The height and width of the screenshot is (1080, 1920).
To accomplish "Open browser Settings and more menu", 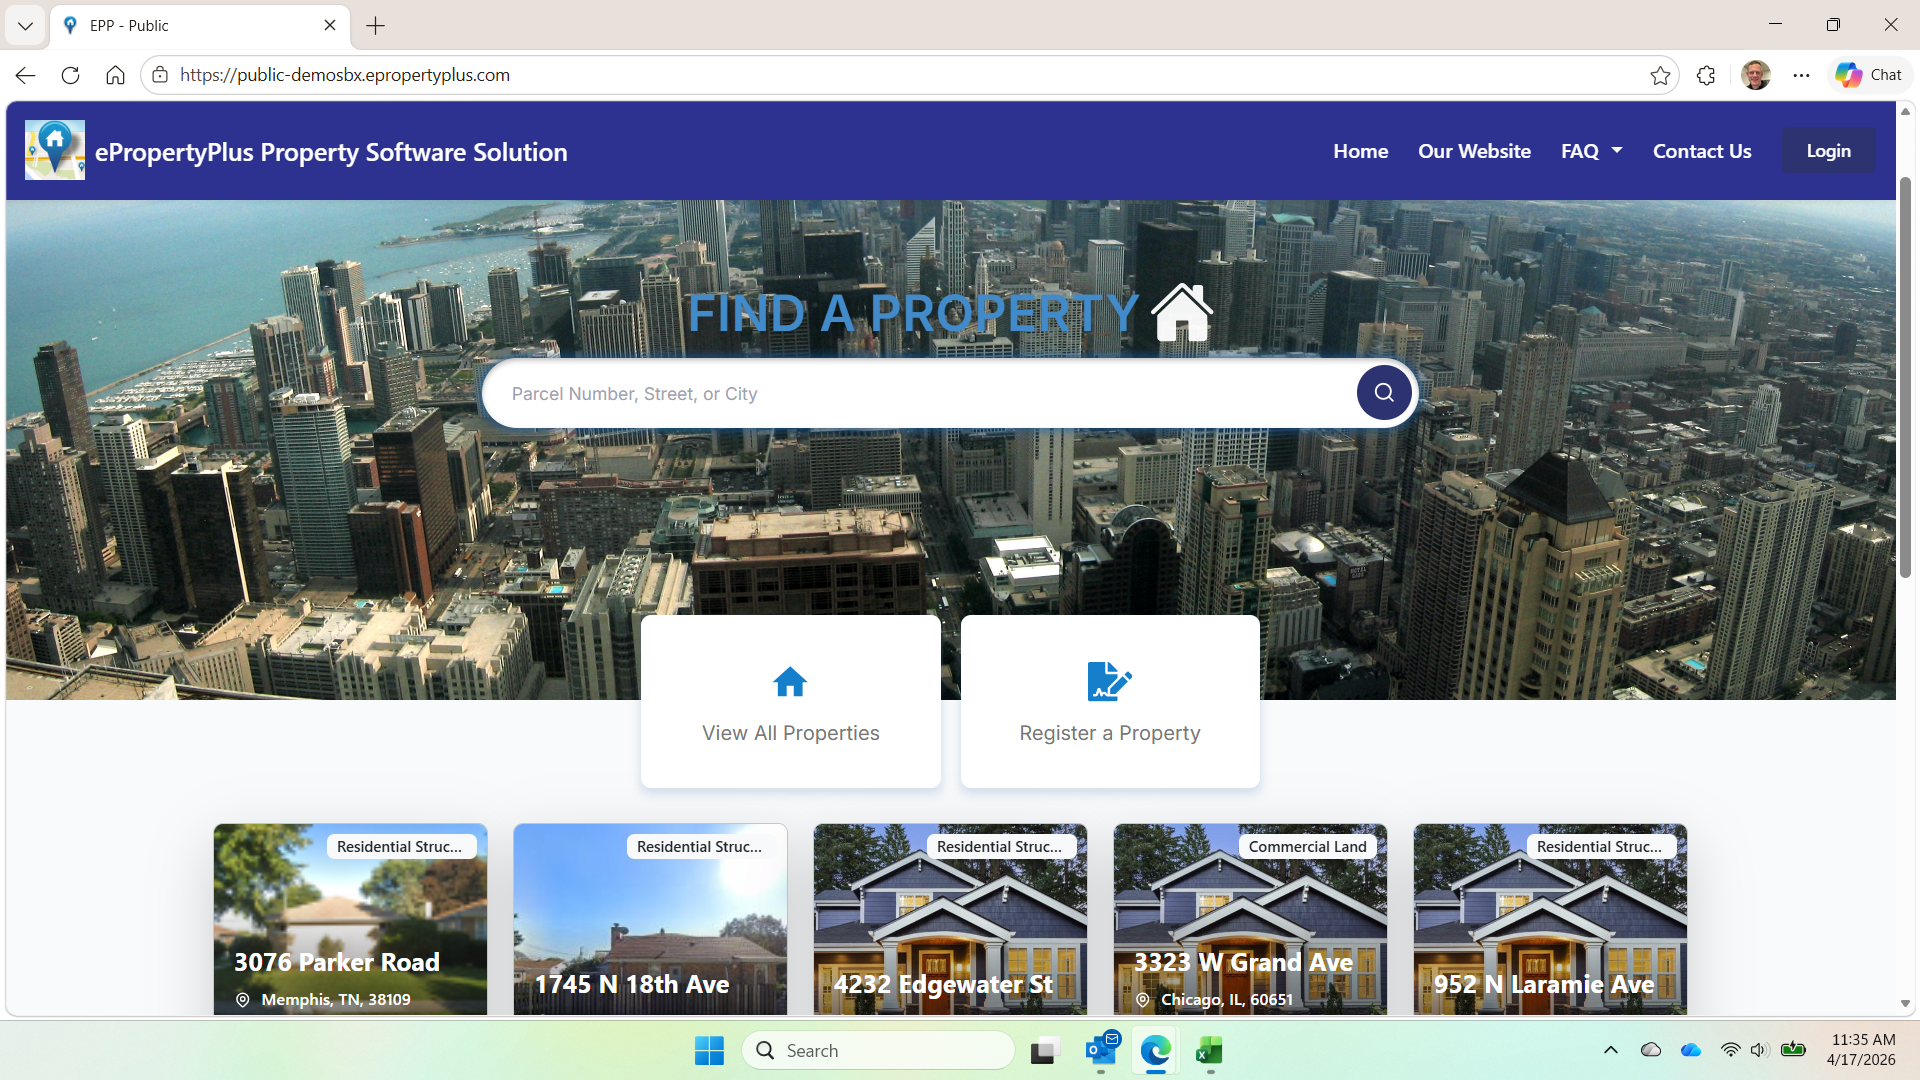I will [x=1801, y=75].
